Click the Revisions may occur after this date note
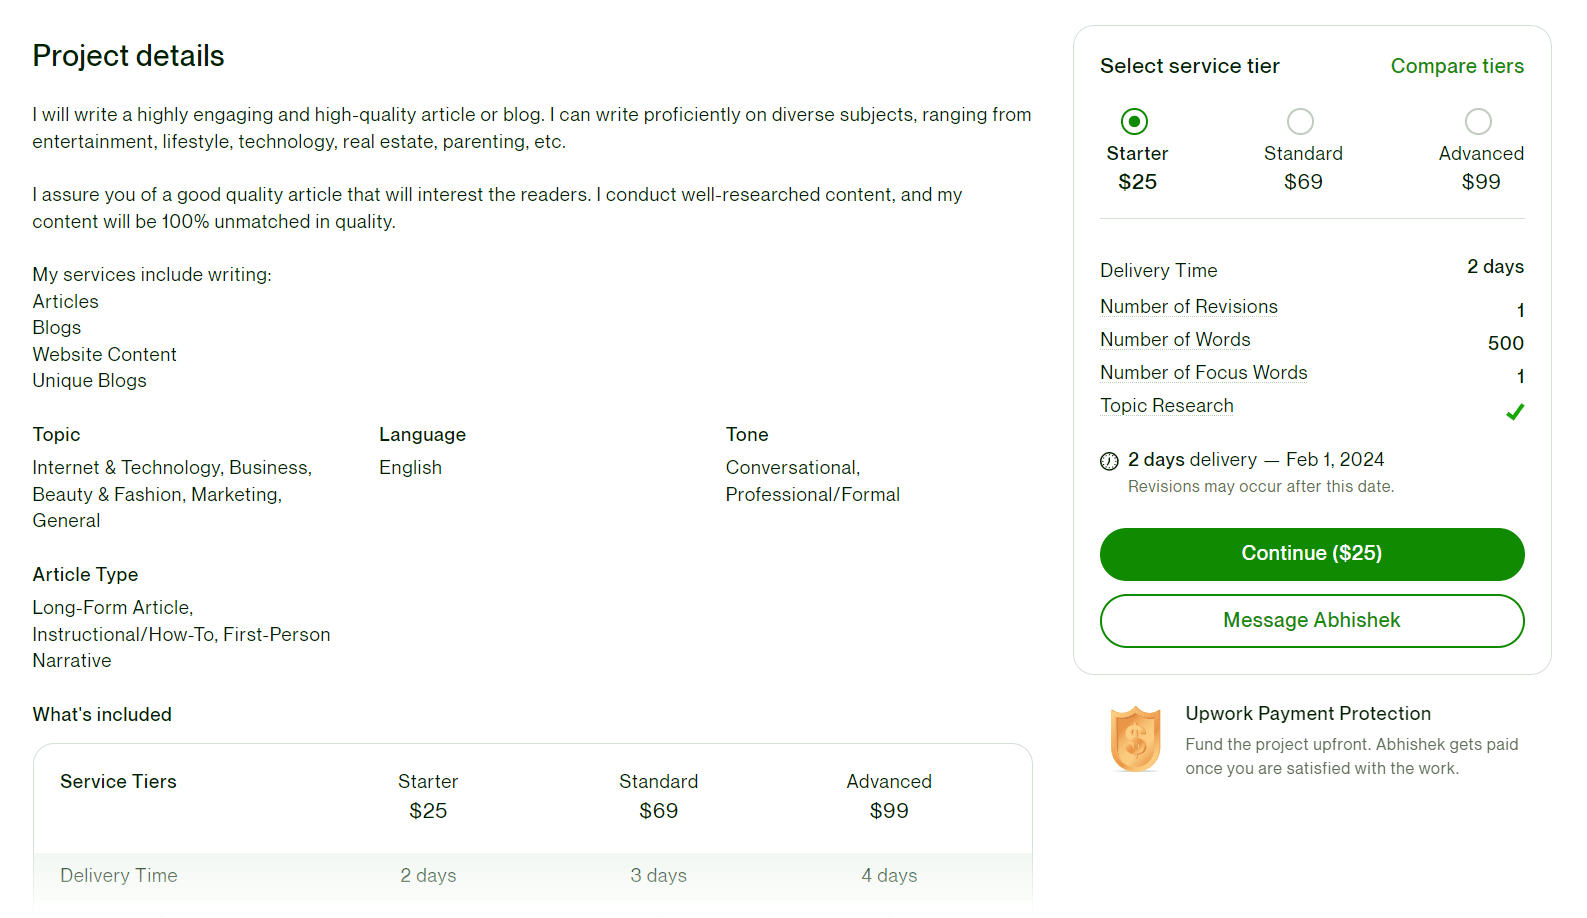This screenshot has height=918, width=1587. [x=1261, y=487]
